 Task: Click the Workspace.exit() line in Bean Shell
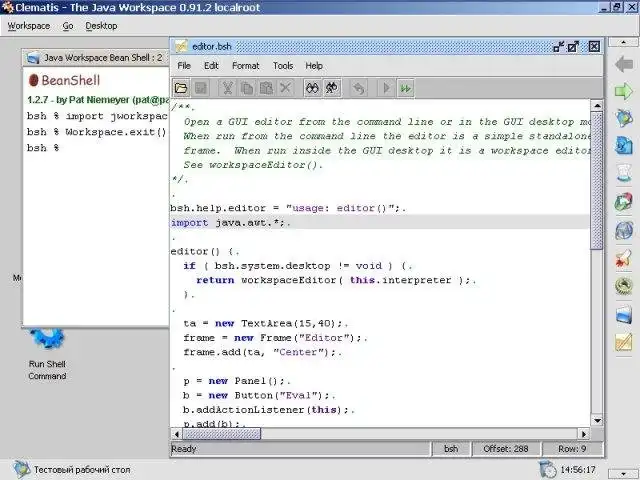click(97, 132)
